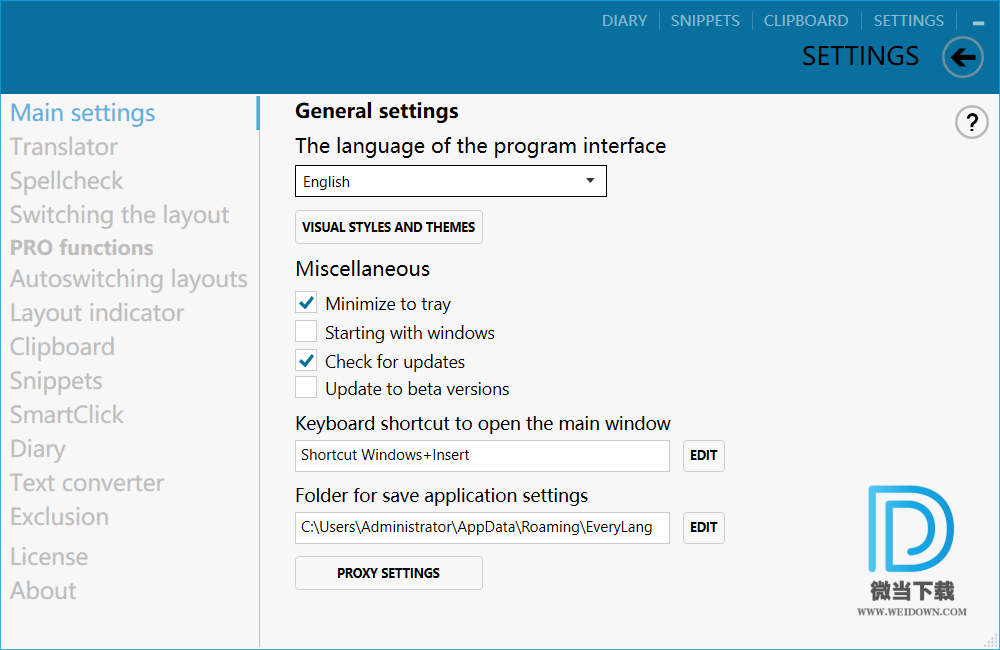Open CLIPBOARD from the top menu
Image resolution: width=1000 pixels, height=650 pixels.
[x=805, y=21]
